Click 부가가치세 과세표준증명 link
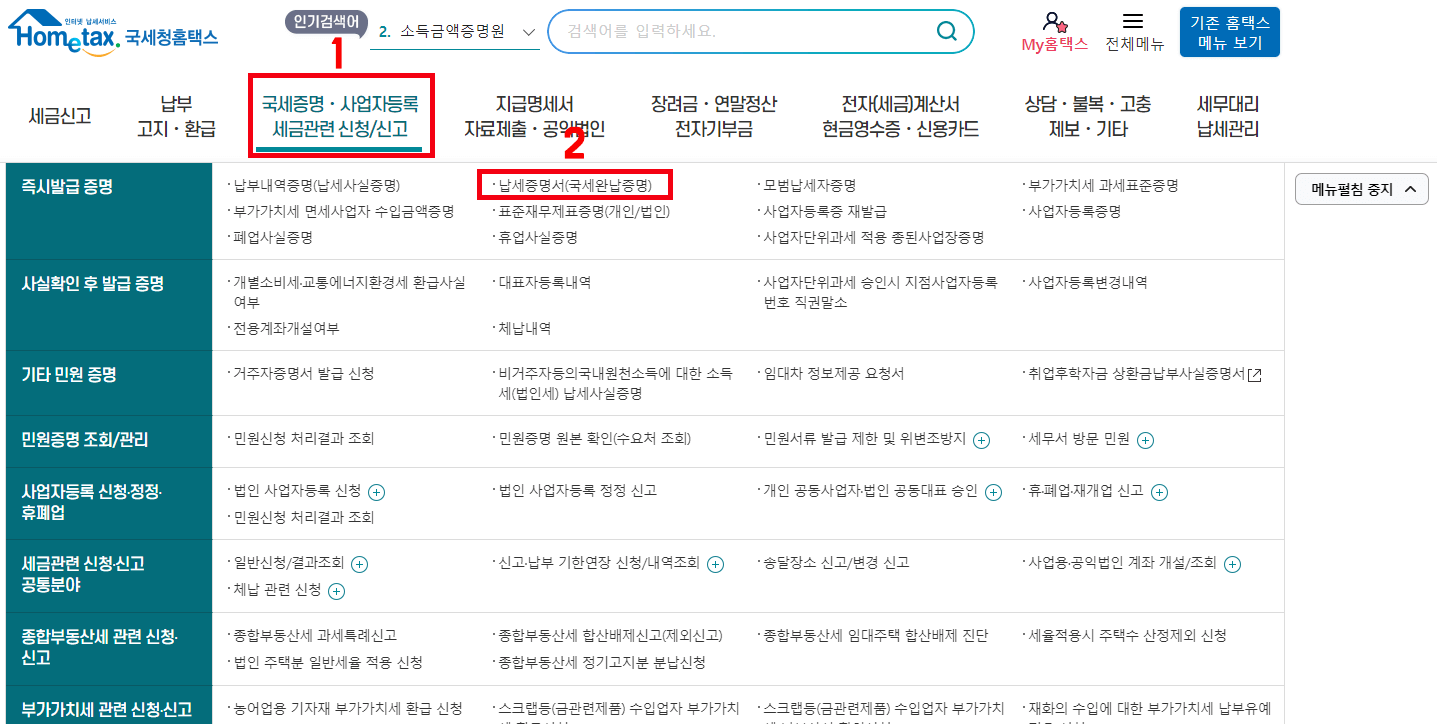The height and width of the screenshot is (724, 1437). tap(1103, 185)
